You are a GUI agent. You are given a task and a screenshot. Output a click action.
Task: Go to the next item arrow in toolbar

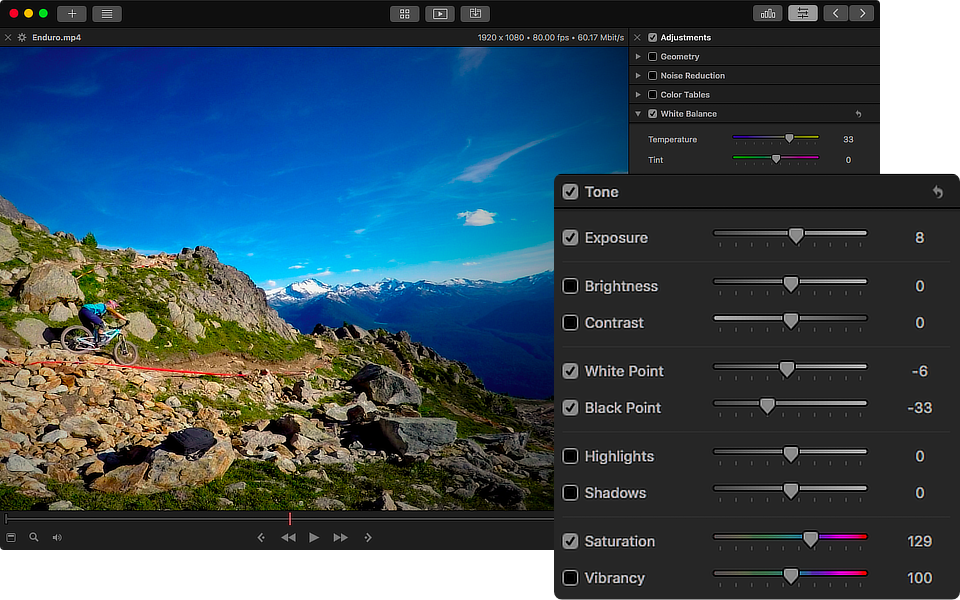pyautogui.click(x=862, y=13)
